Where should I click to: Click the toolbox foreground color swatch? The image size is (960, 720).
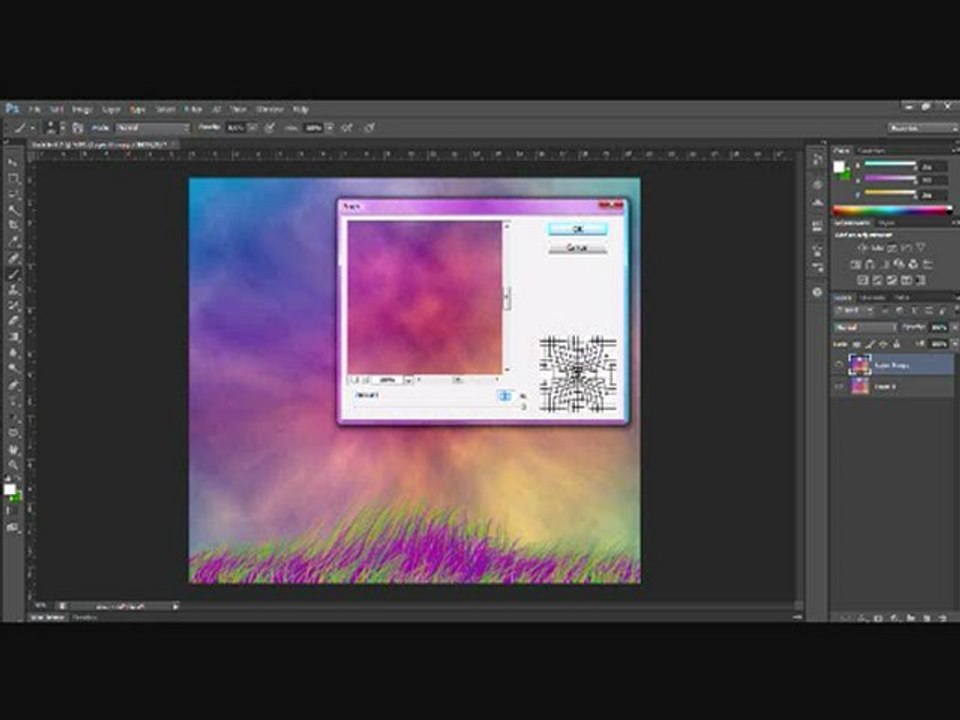(x=9, y=489)
